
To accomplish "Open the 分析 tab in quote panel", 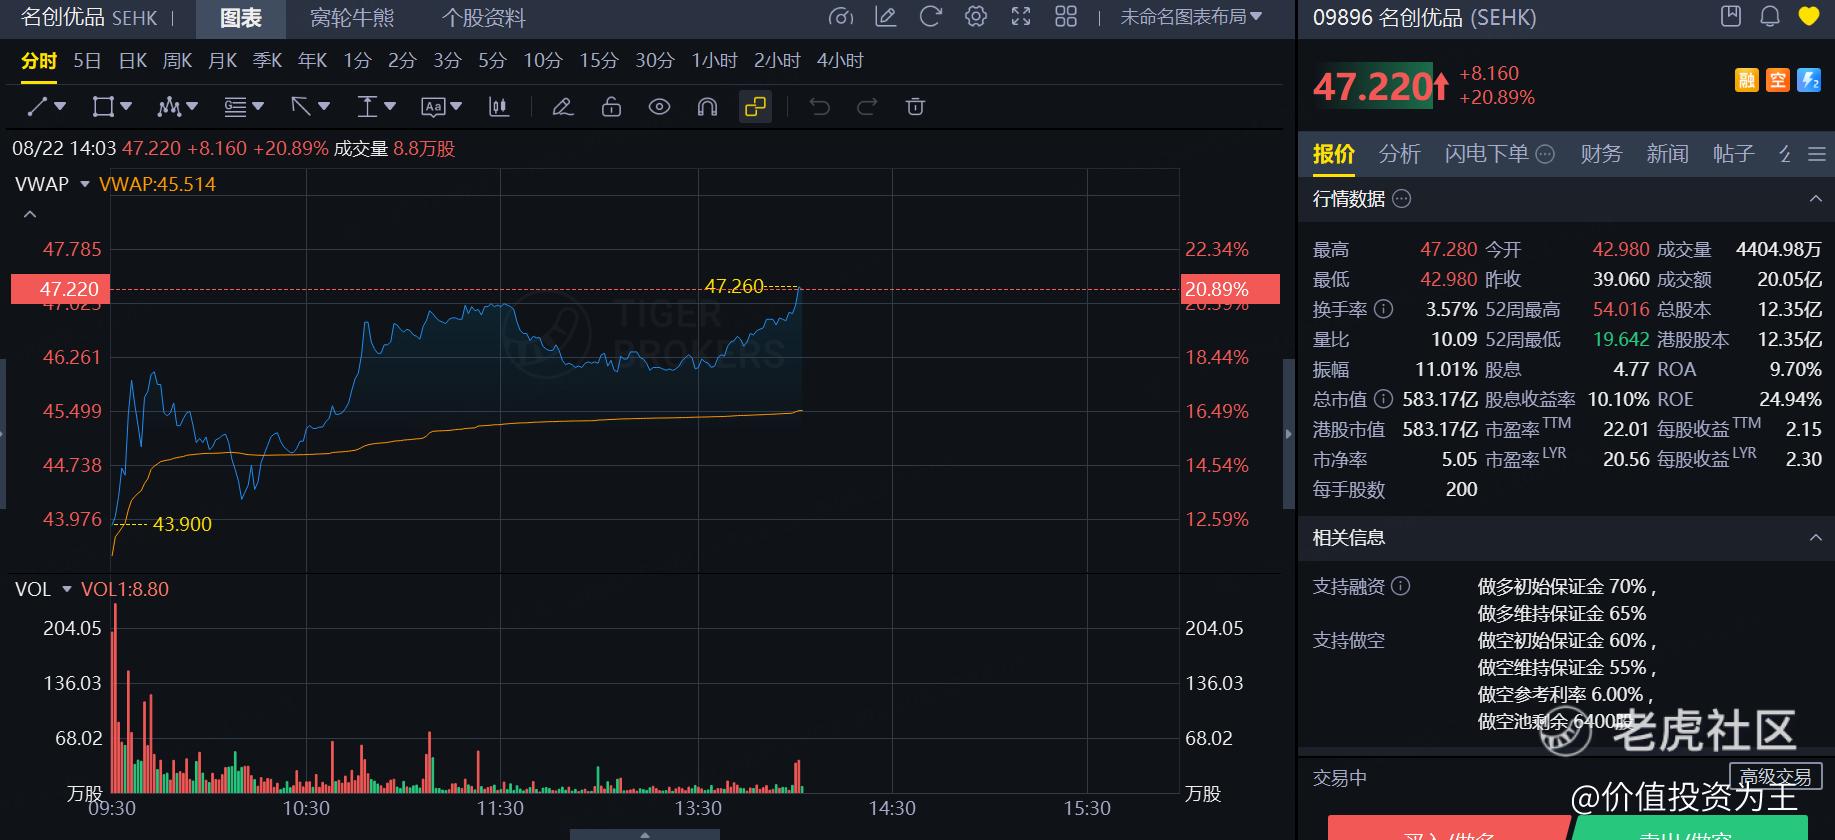I will point(1399,154).
